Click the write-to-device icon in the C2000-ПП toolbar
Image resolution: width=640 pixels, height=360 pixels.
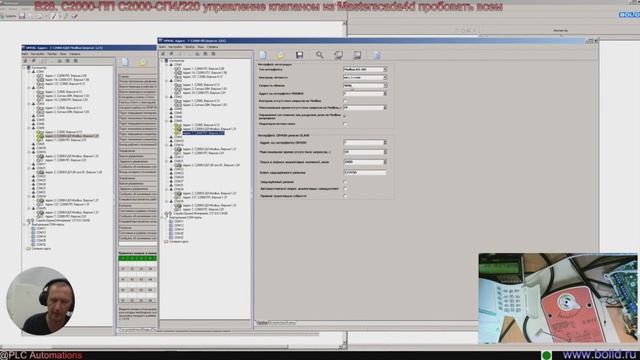tap(357, 55)
